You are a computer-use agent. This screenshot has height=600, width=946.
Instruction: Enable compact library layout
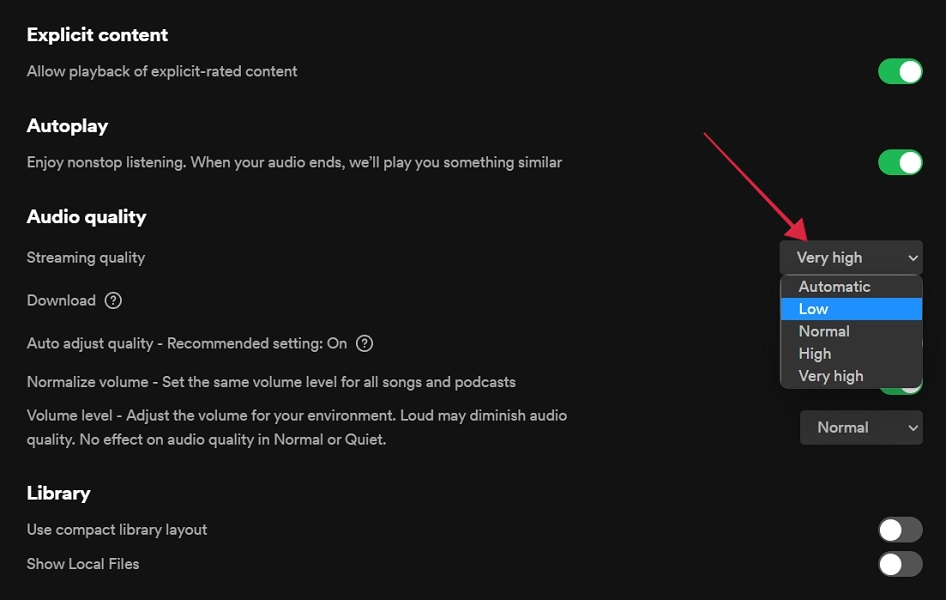899,529
